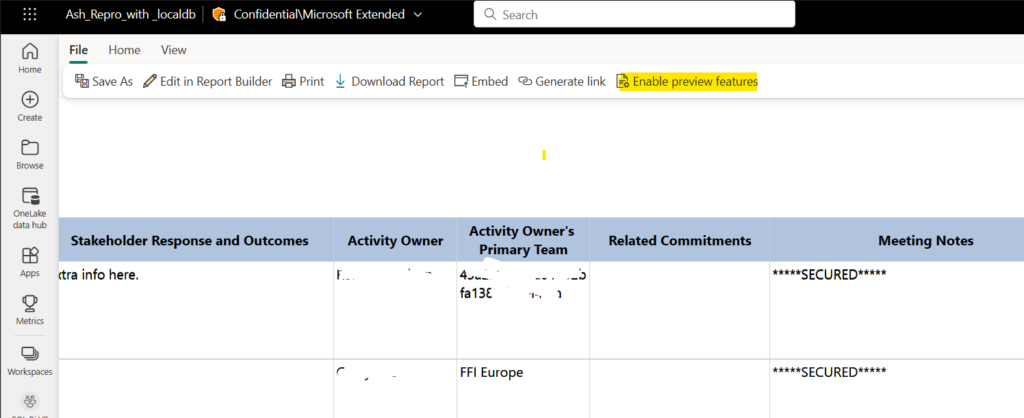
Task: Click Download Report
Action: point(389,81)
